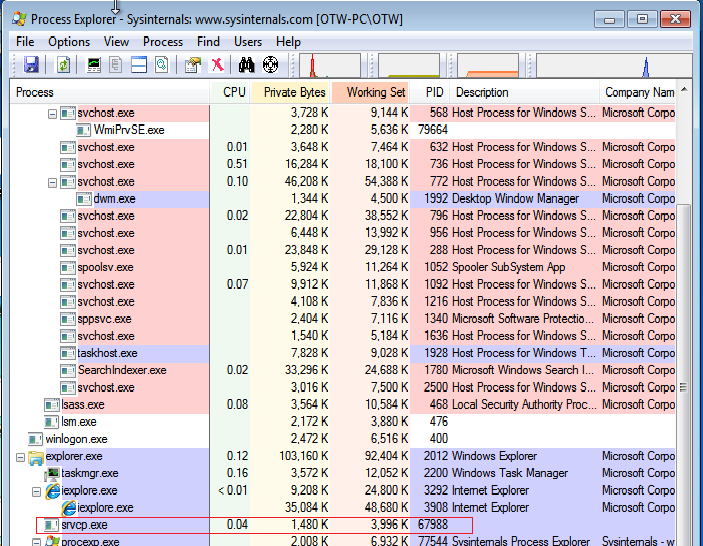Viewport: 703px width, 546px height.
Task: Sort by the Working Set column header
Action: click(x=370, y=92)
